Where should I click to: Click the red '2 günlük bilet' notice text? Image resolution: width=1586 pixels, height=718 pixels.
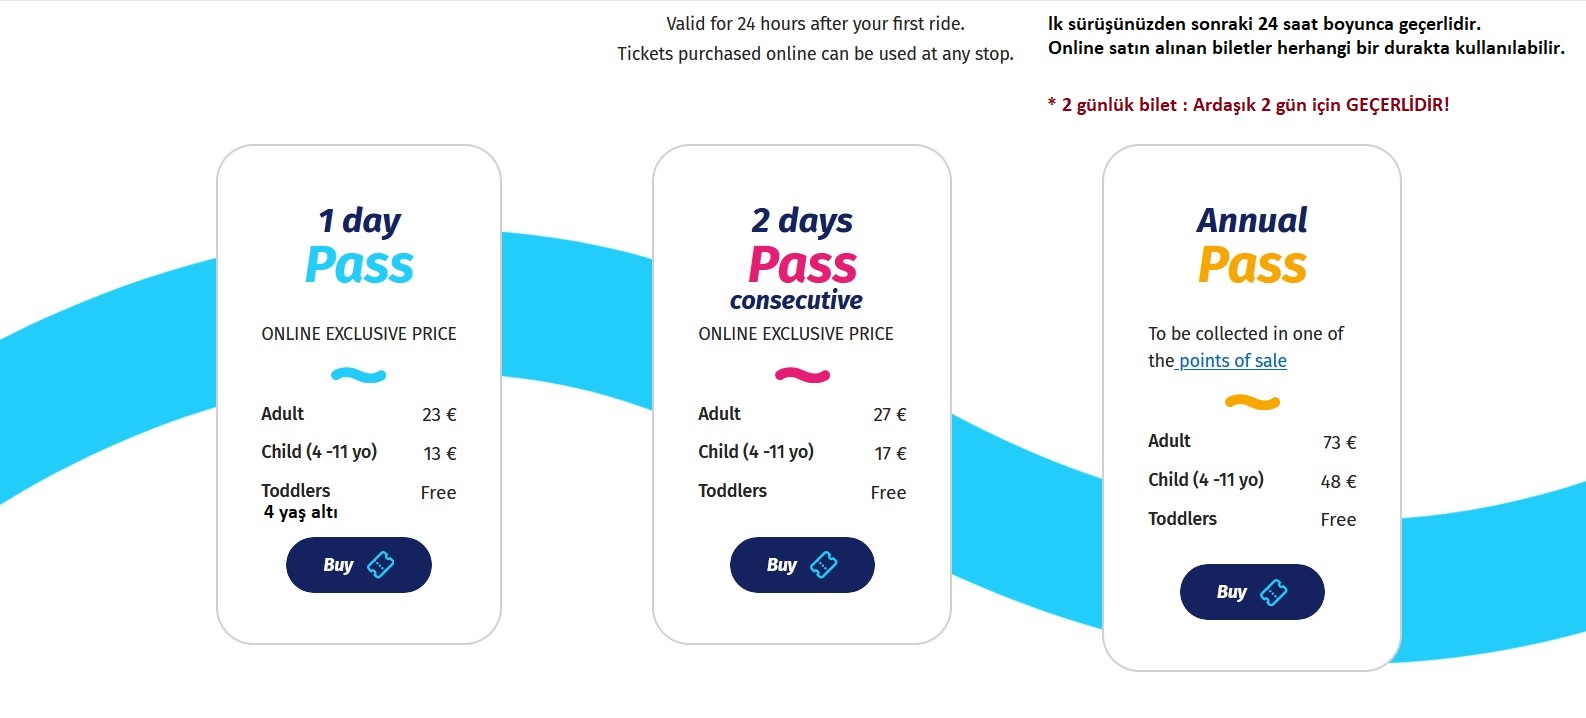click(x=1249, y=104)
